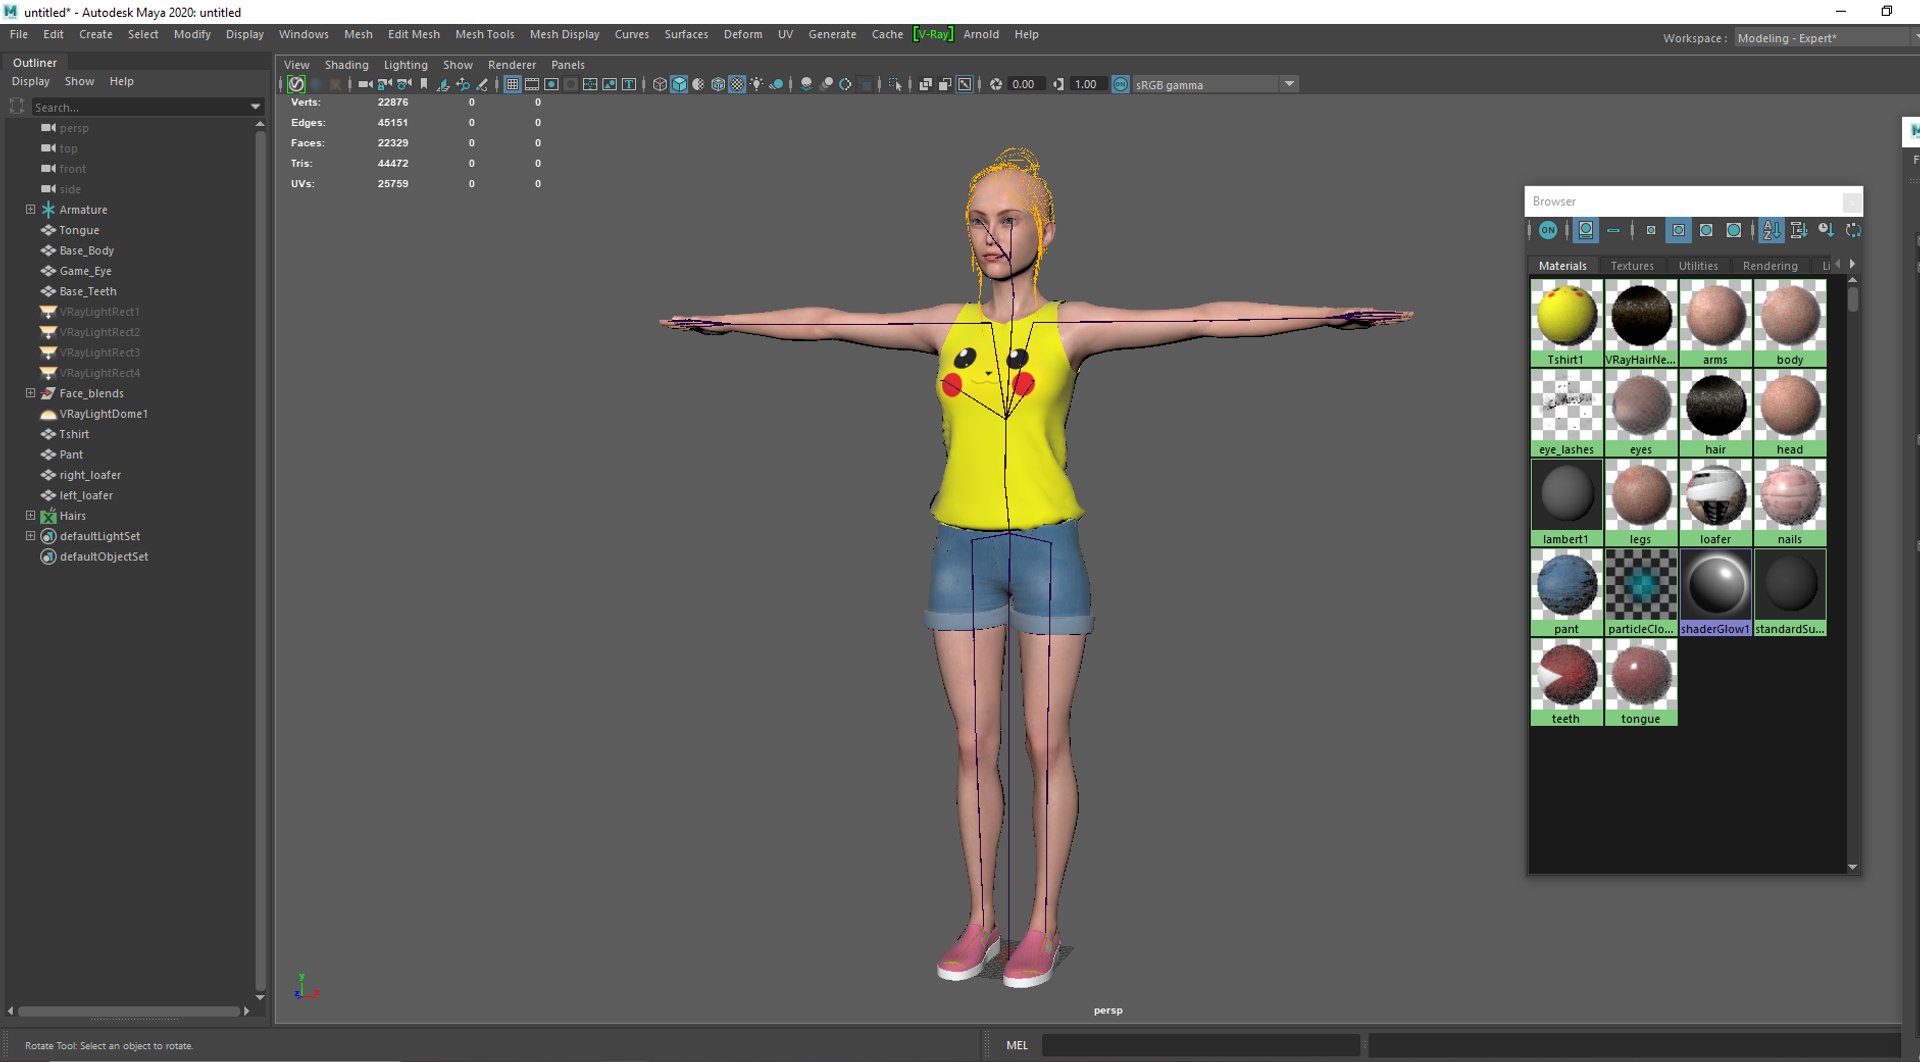Select small swatch size in Browser
Viewport: 1920px width, 1062px height.
1651,230
